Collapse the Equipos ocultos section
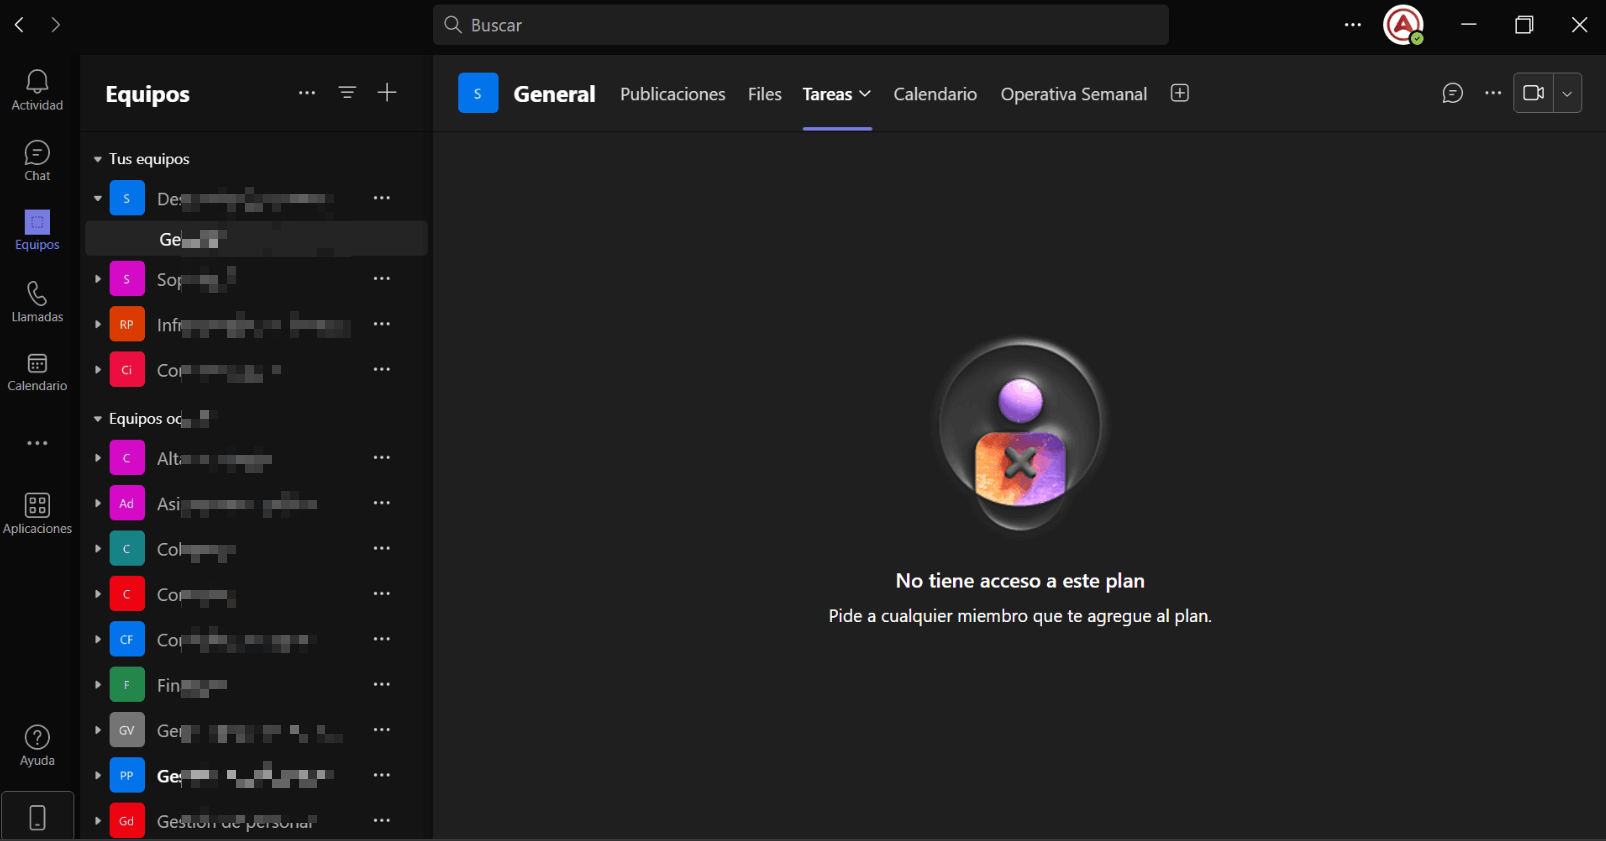This screenshot has height=841, width=1606. [98, 419]
